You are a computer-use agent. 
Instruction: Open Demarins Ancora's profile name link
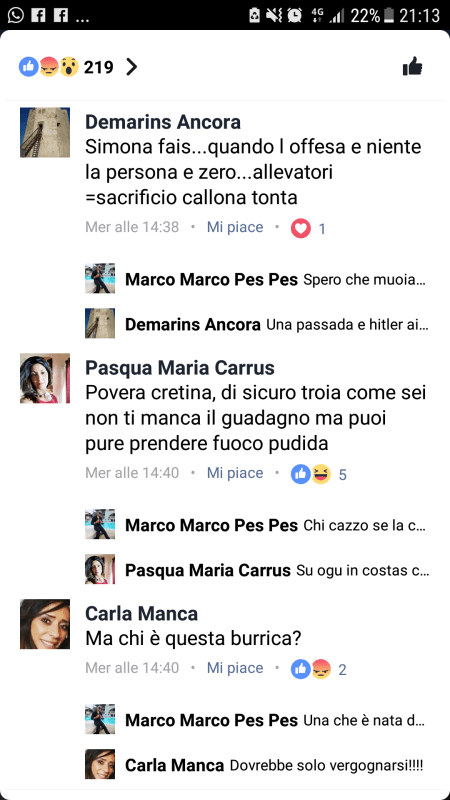(x=163, y=122)
